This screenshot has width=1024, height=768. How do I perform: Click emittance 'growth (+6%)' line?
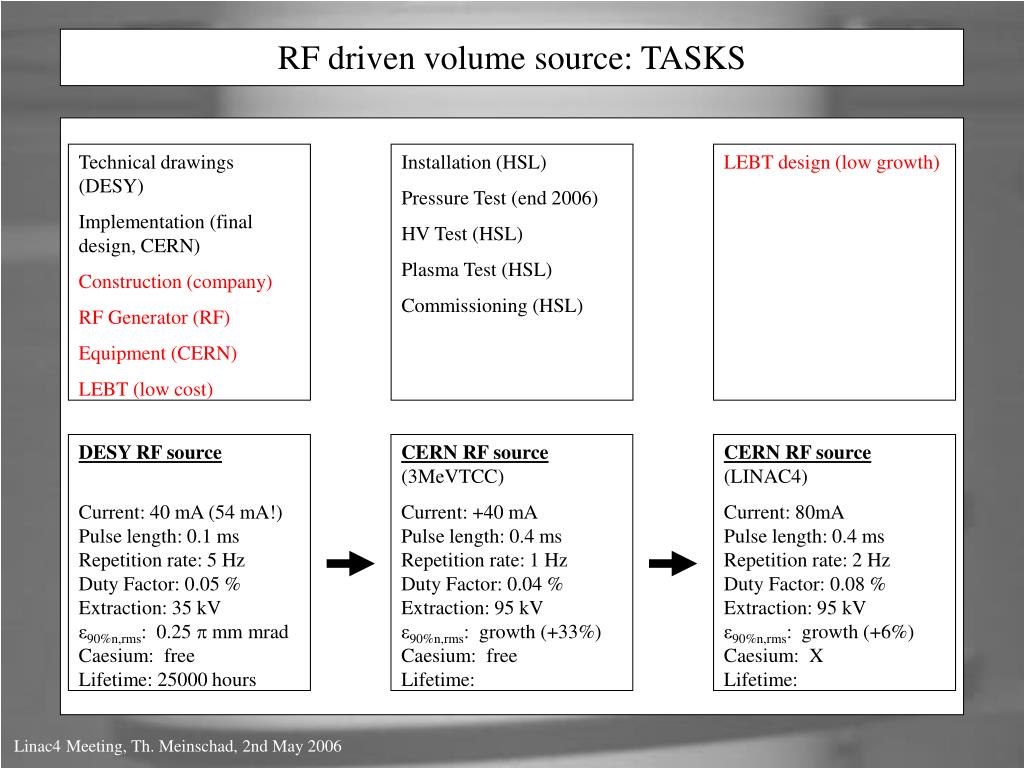tap(819, 633)
